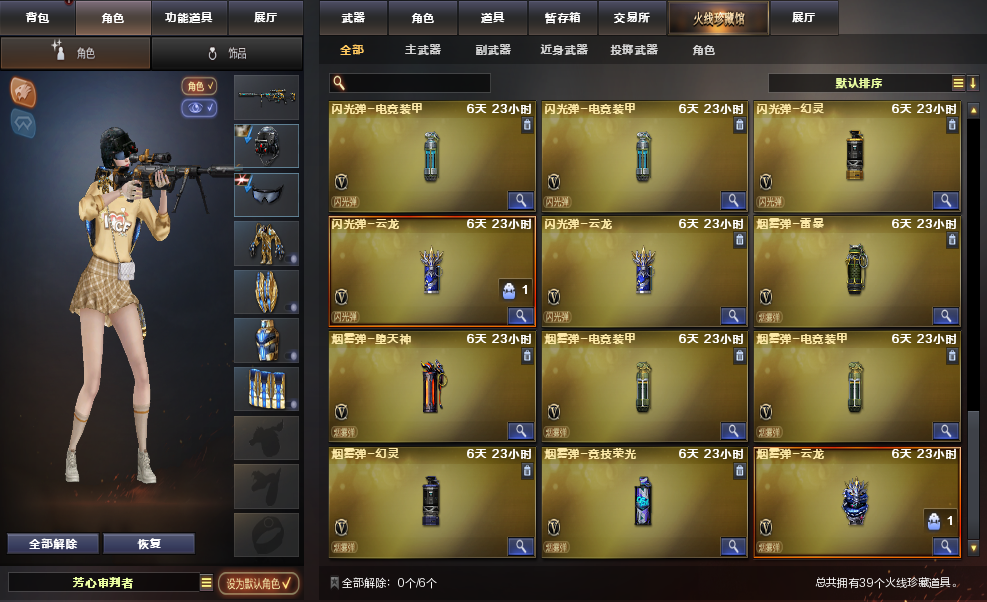Screen dimensions: 987x602
Task: Open the list menu icon beside 默认排序
Action: [x=958, y=83]
